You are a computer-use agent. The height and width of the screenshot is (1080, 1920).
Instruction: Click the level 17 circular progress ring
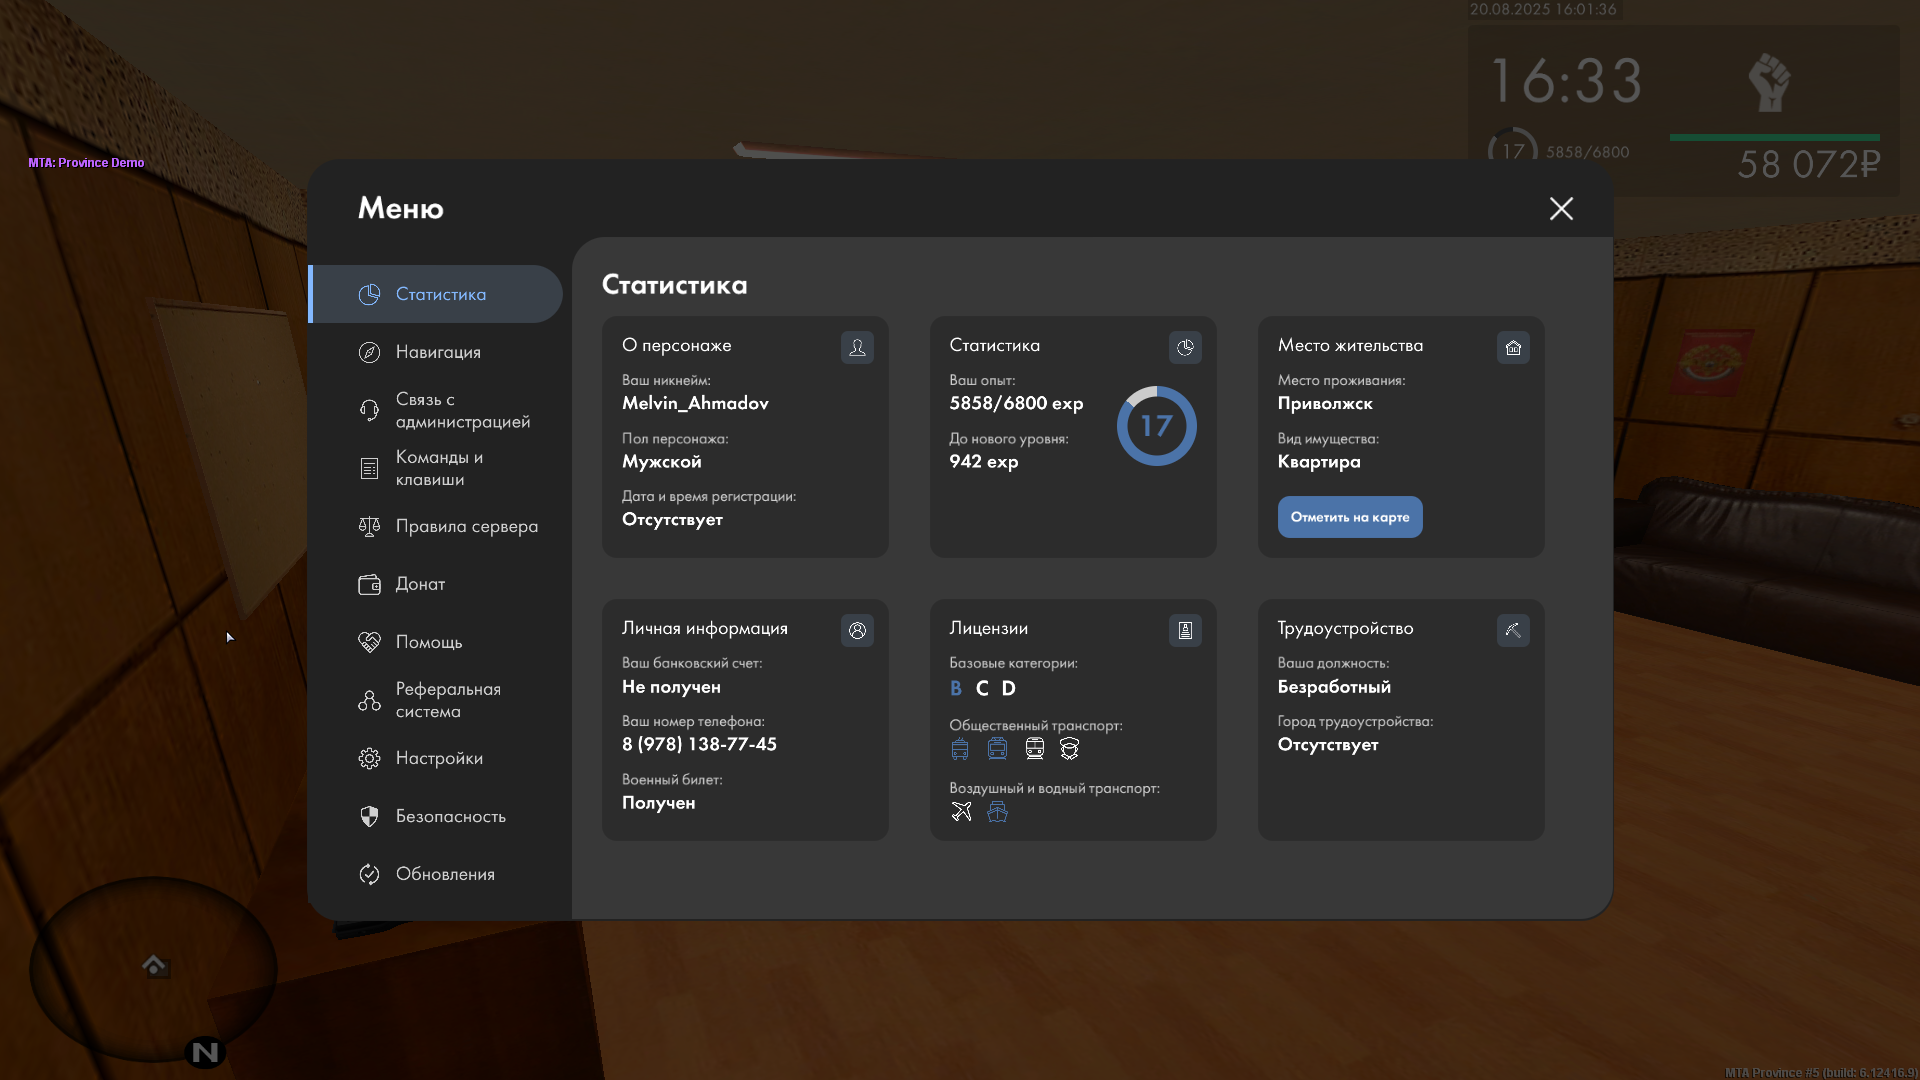coord(1157,426)
